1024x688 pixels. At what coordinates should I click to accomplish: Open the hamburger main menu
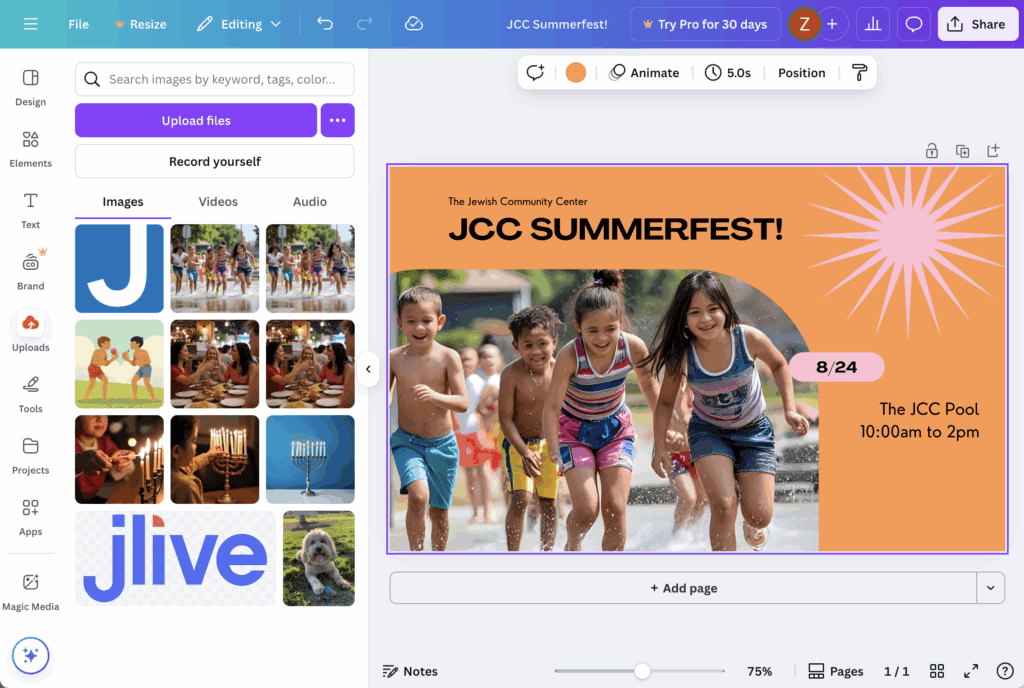coord(30,24)
